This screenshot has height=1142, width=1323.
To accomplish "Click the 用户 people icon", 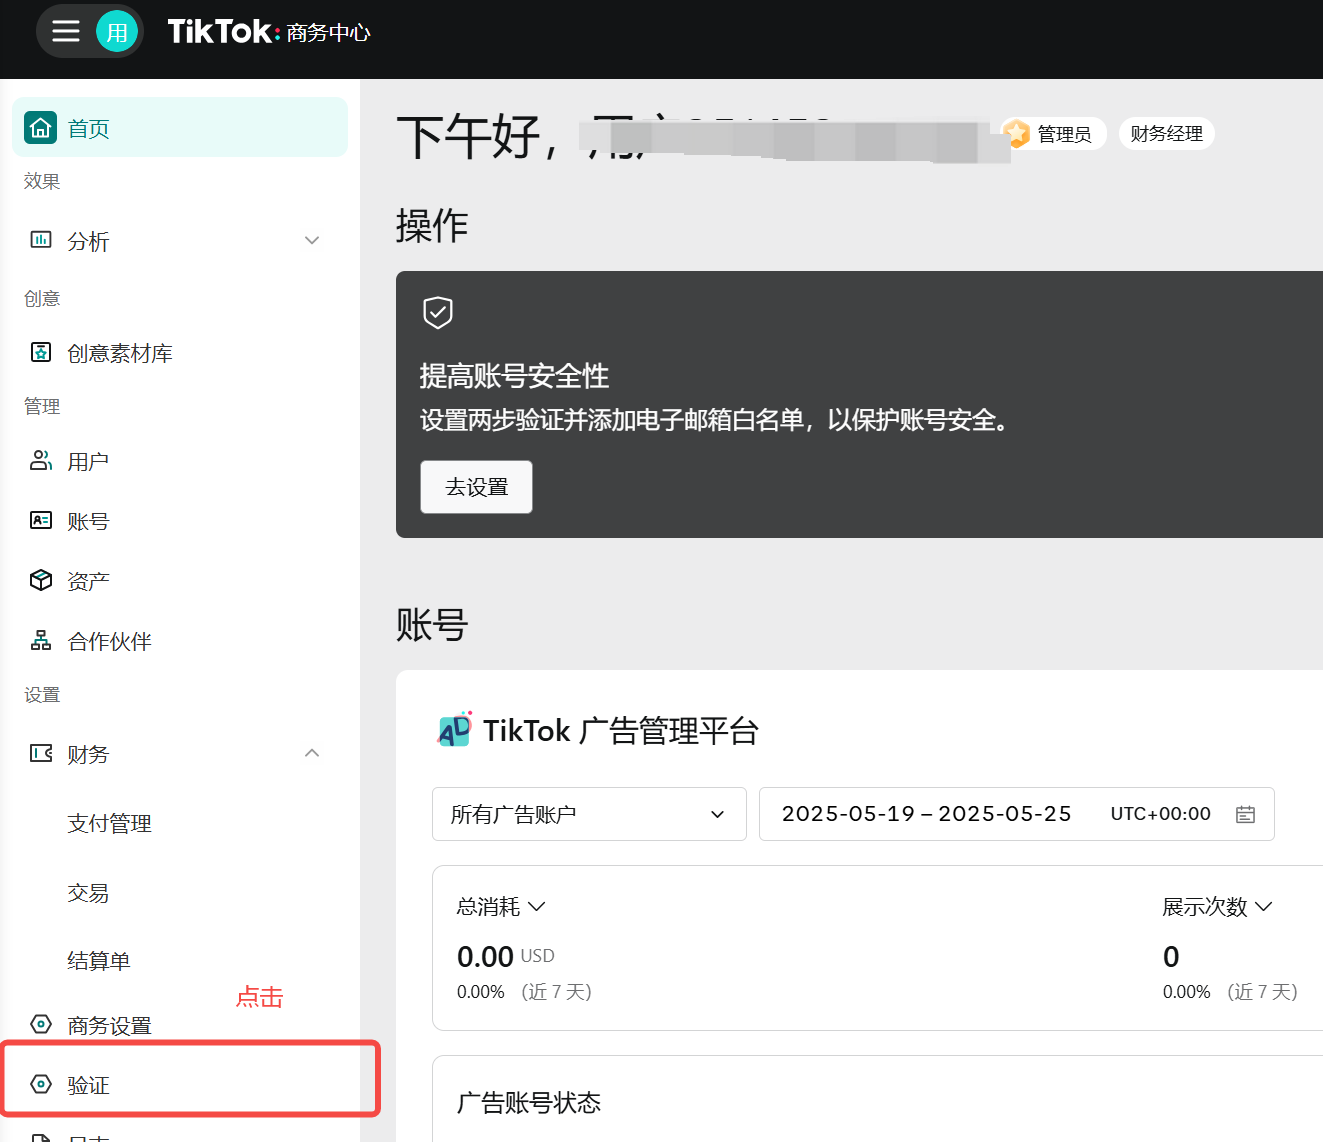I will [x=41, y=461].
